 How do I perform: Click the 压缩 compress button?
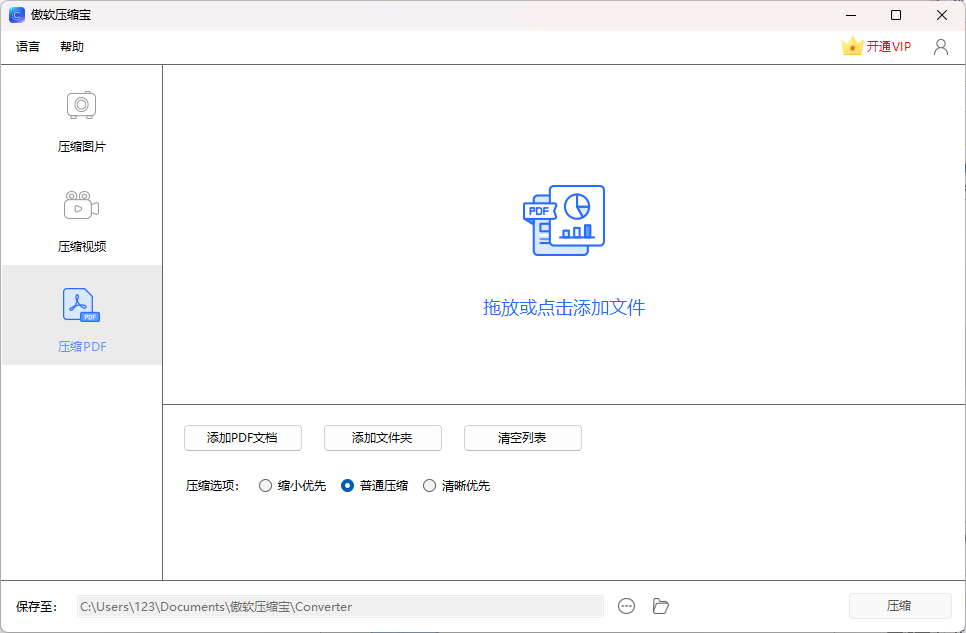click(x=898, y=605)
